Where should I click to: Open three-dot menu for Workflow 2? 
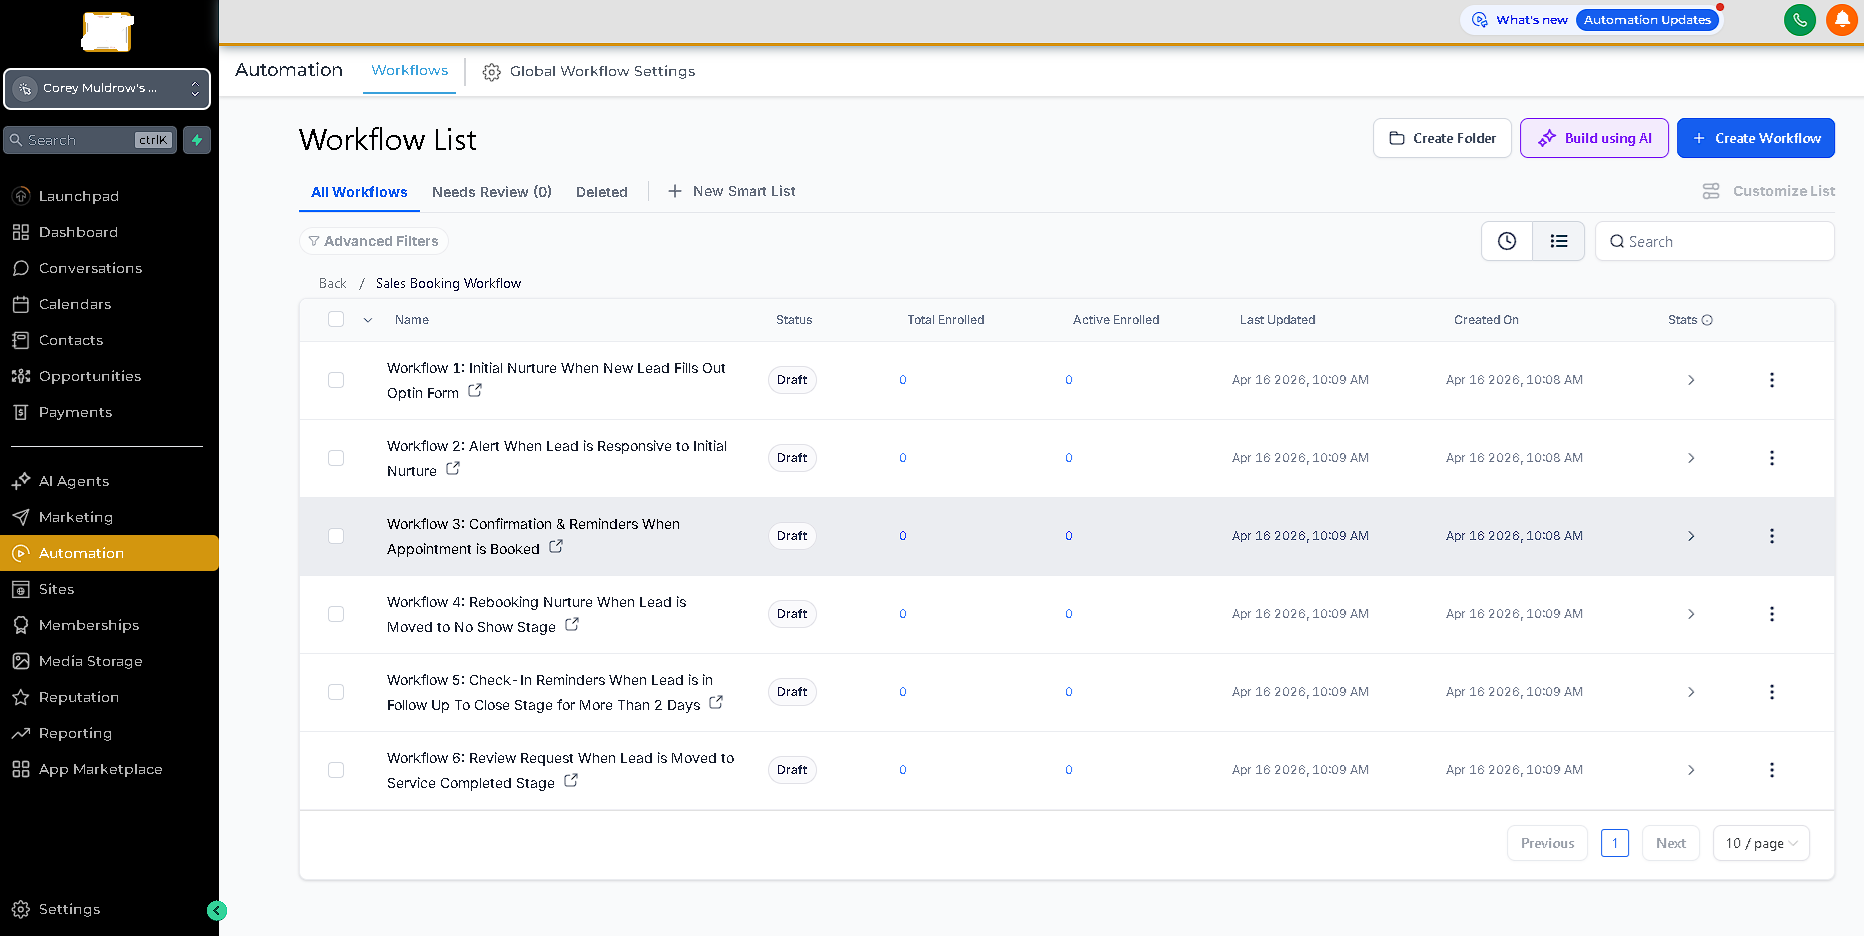1772,458
